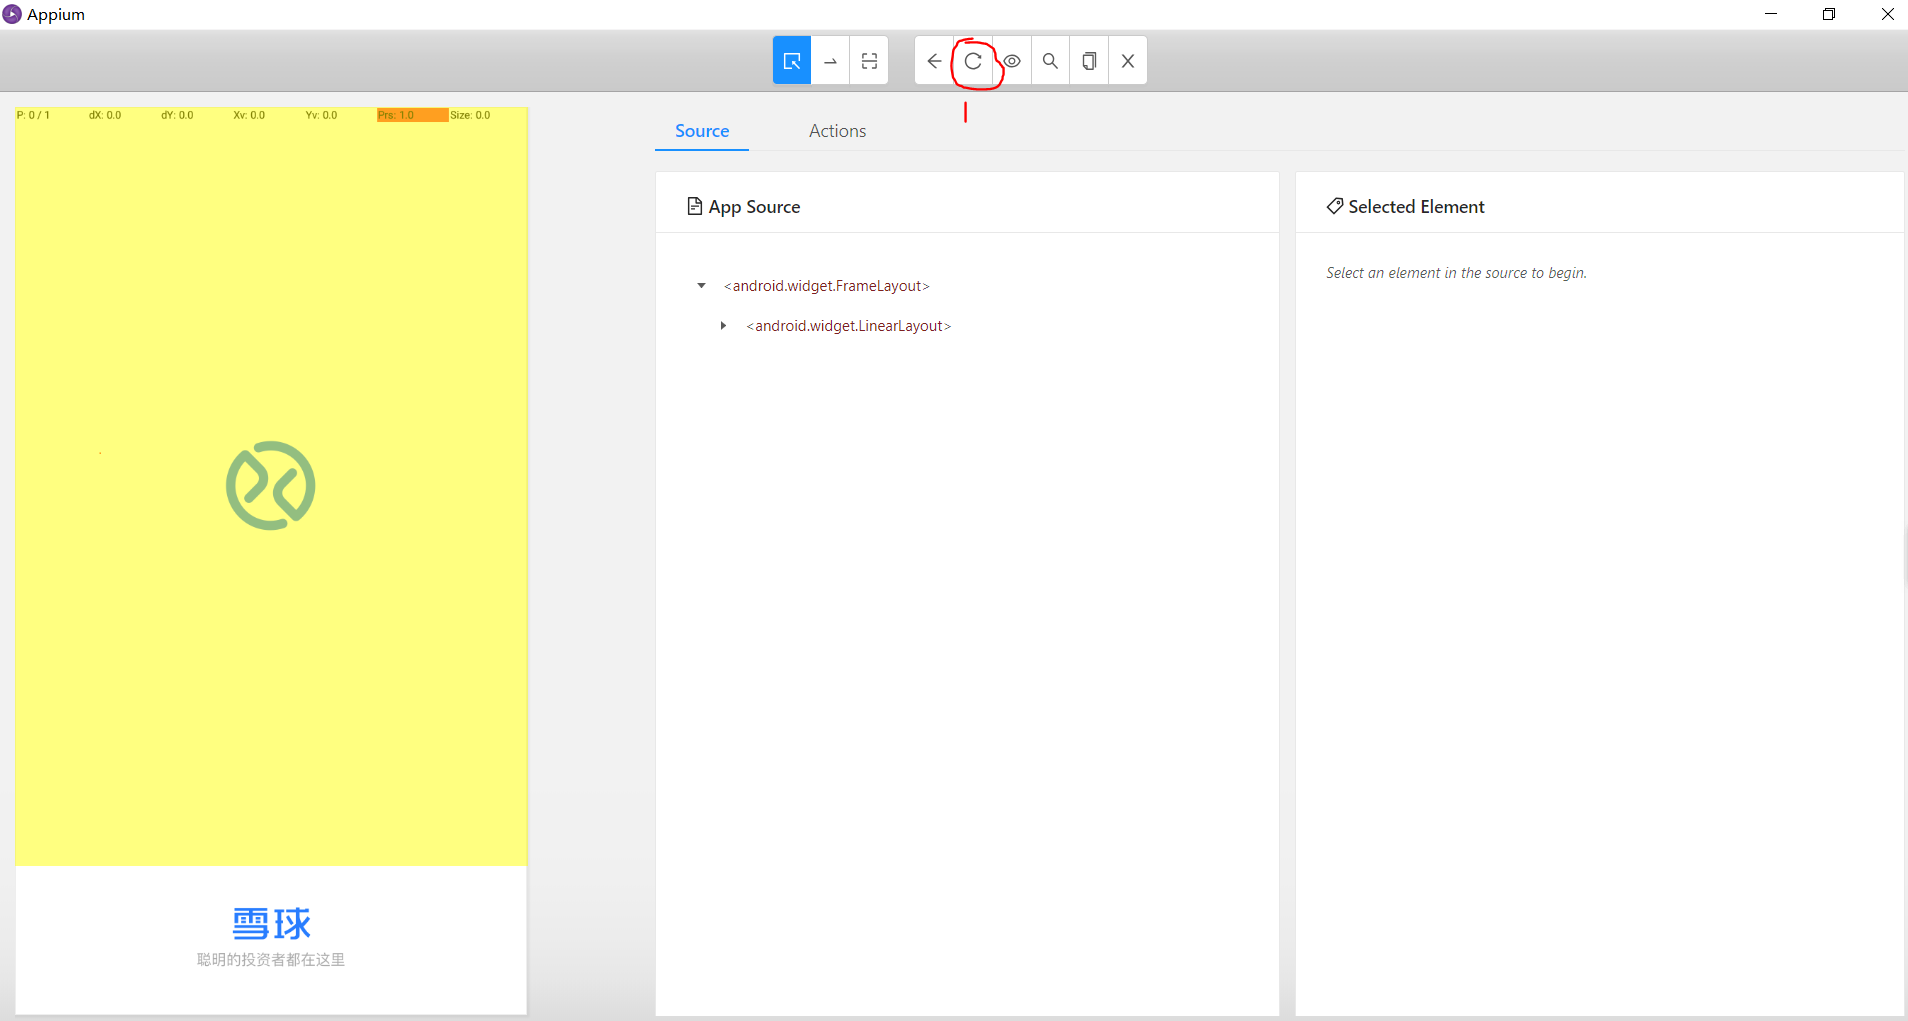Quit session with the X toolbar icon
Screen dimensions: 1908x1021
1128,61
